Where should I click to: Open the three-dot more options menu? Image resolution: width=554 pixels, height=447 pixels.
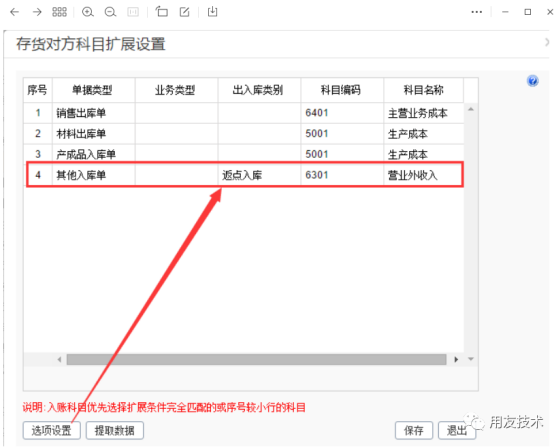pos(477,12)
